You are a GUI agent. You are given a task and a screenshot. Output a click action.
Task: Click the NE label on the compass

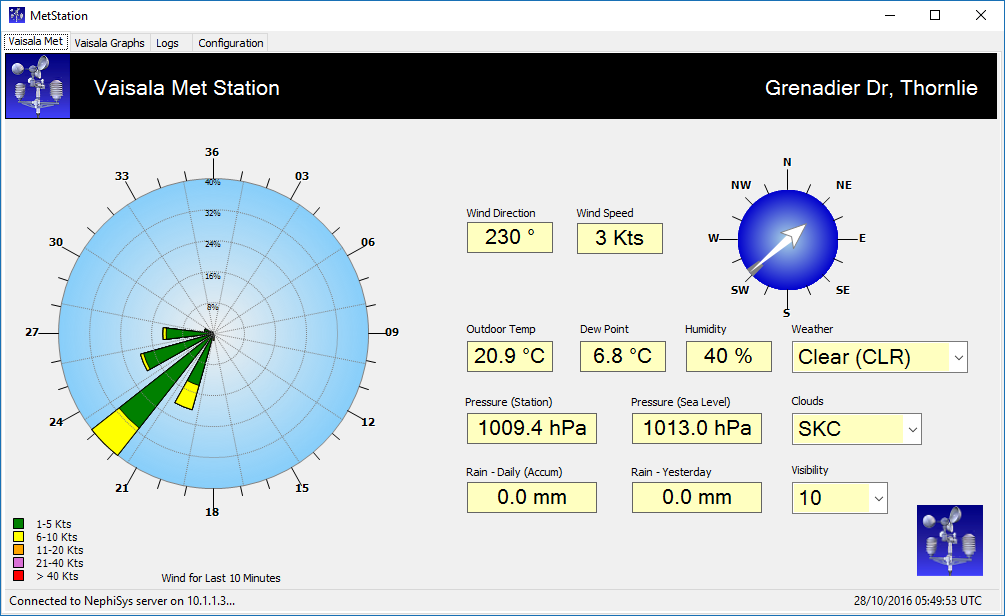click(843, 185)
